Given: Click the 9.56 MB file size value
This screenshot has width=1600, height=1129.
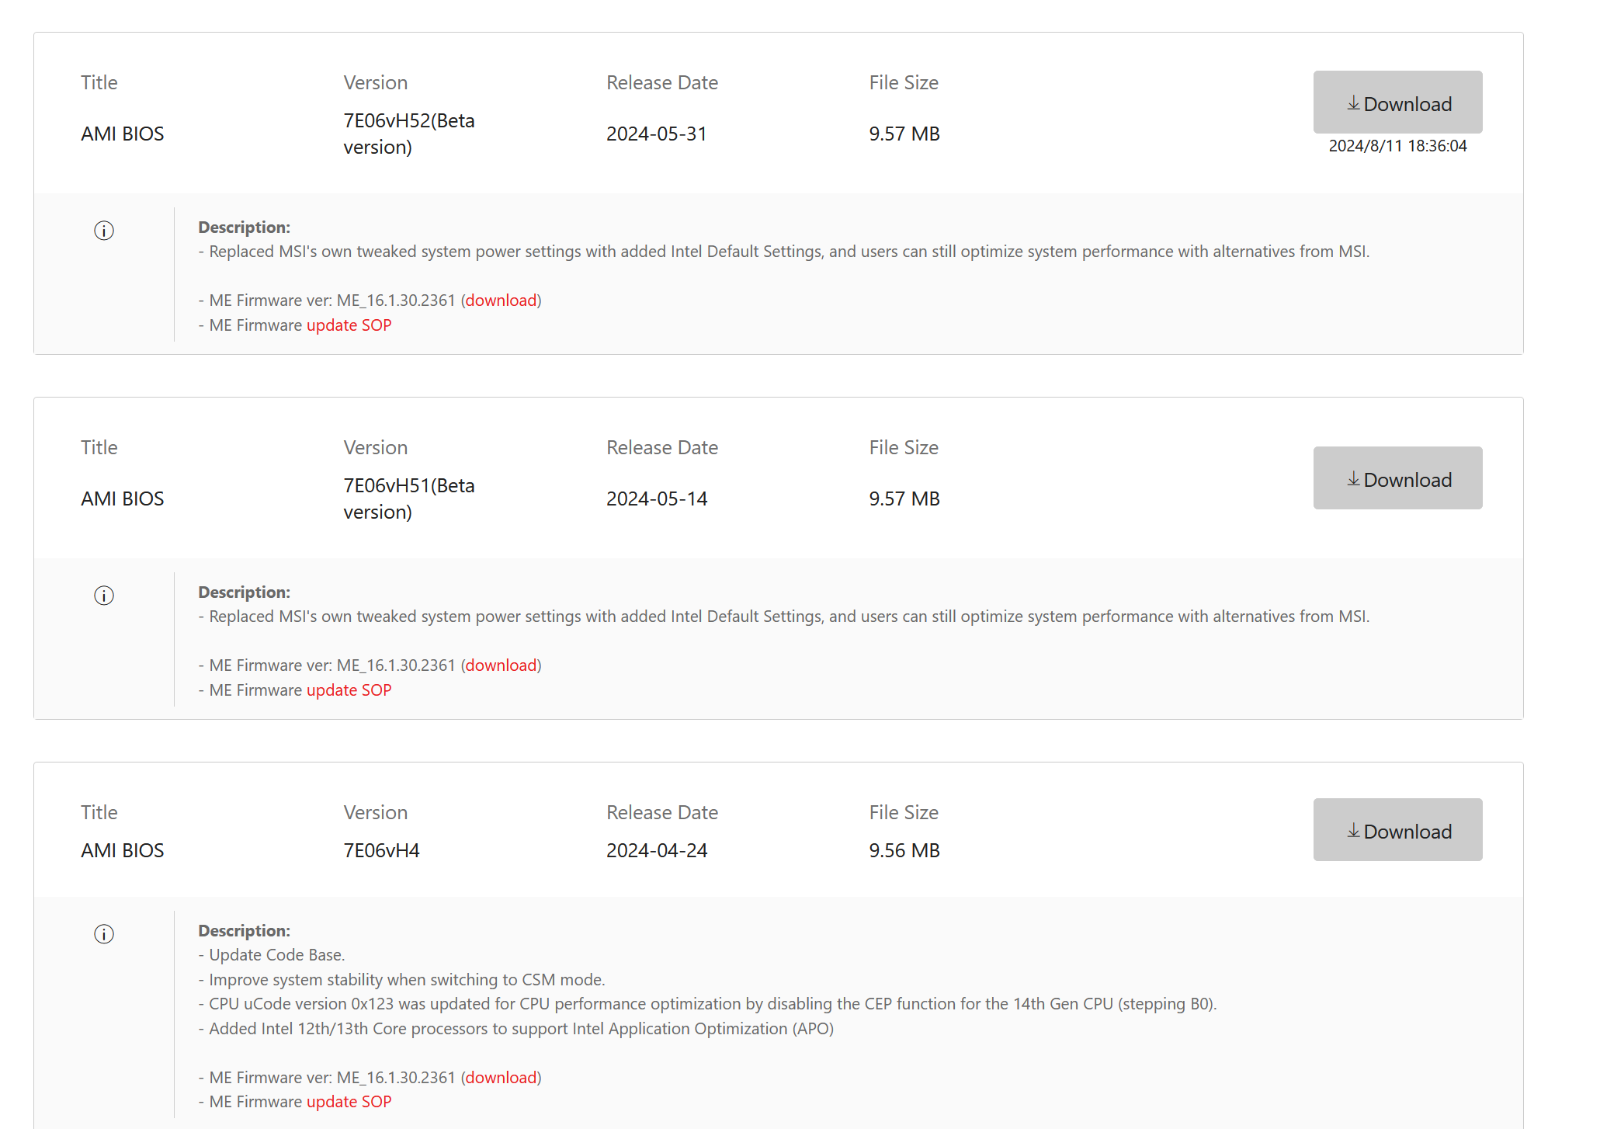Looking at the screenshot, I should click(x=904, y=850).
